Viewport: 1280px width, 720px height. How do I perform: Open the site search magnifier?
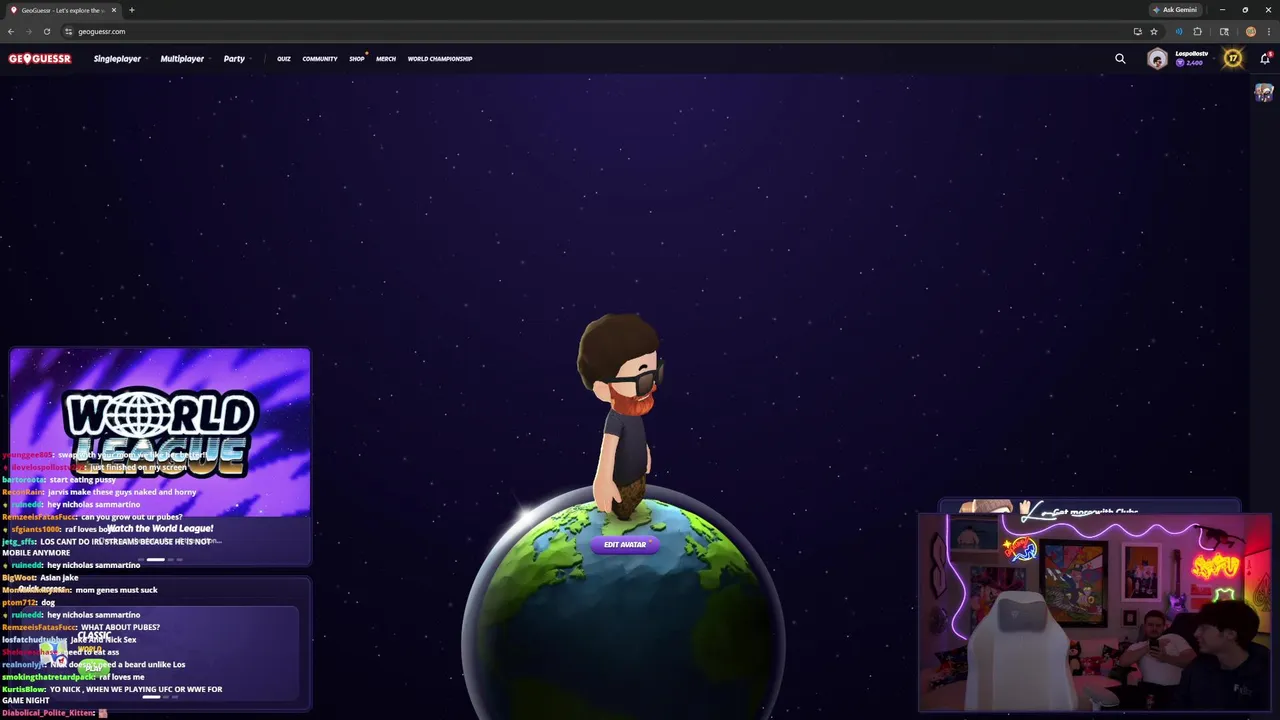(1120, 59)
